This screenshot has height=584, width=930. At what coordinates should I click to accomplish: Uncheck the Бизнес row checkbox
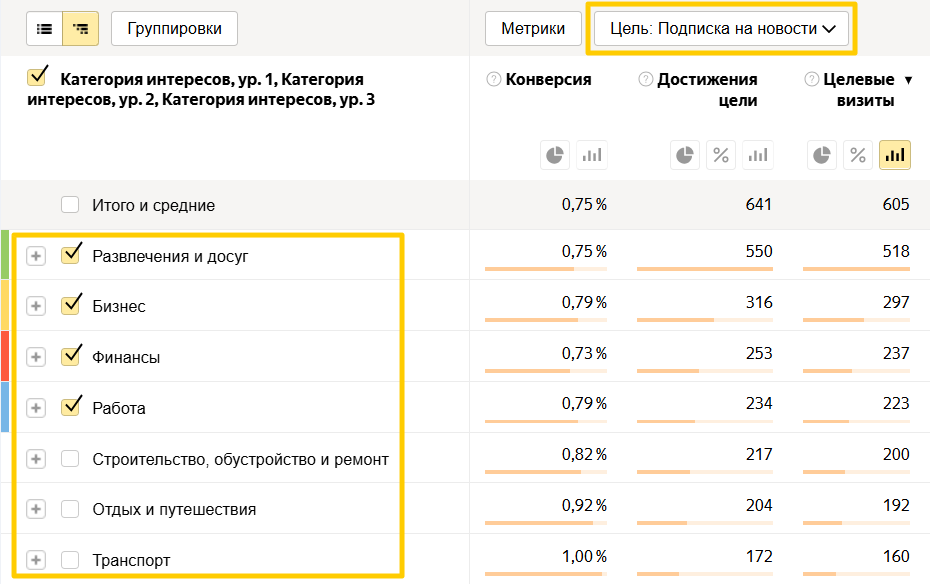point(70,306)
